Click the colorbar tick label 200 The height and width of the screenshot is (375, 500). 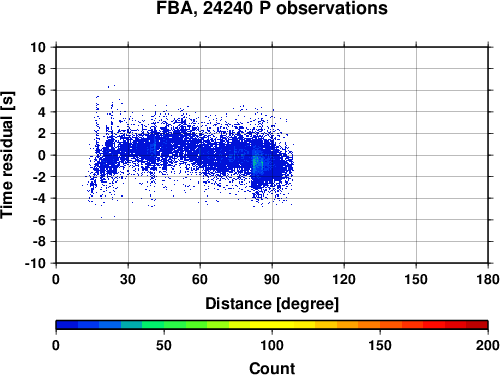488,345
